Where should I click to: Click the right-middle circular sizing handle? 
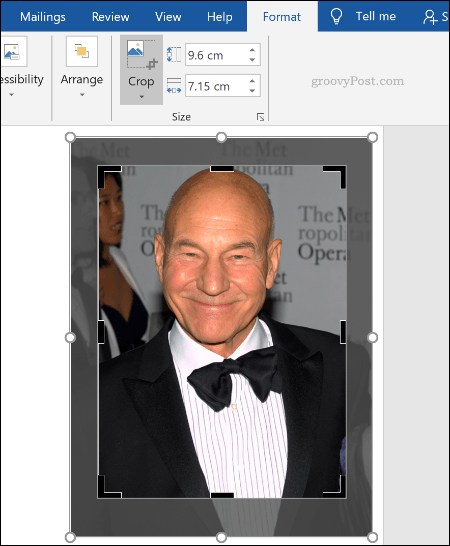pyautogui.click(x=372, y=337)
